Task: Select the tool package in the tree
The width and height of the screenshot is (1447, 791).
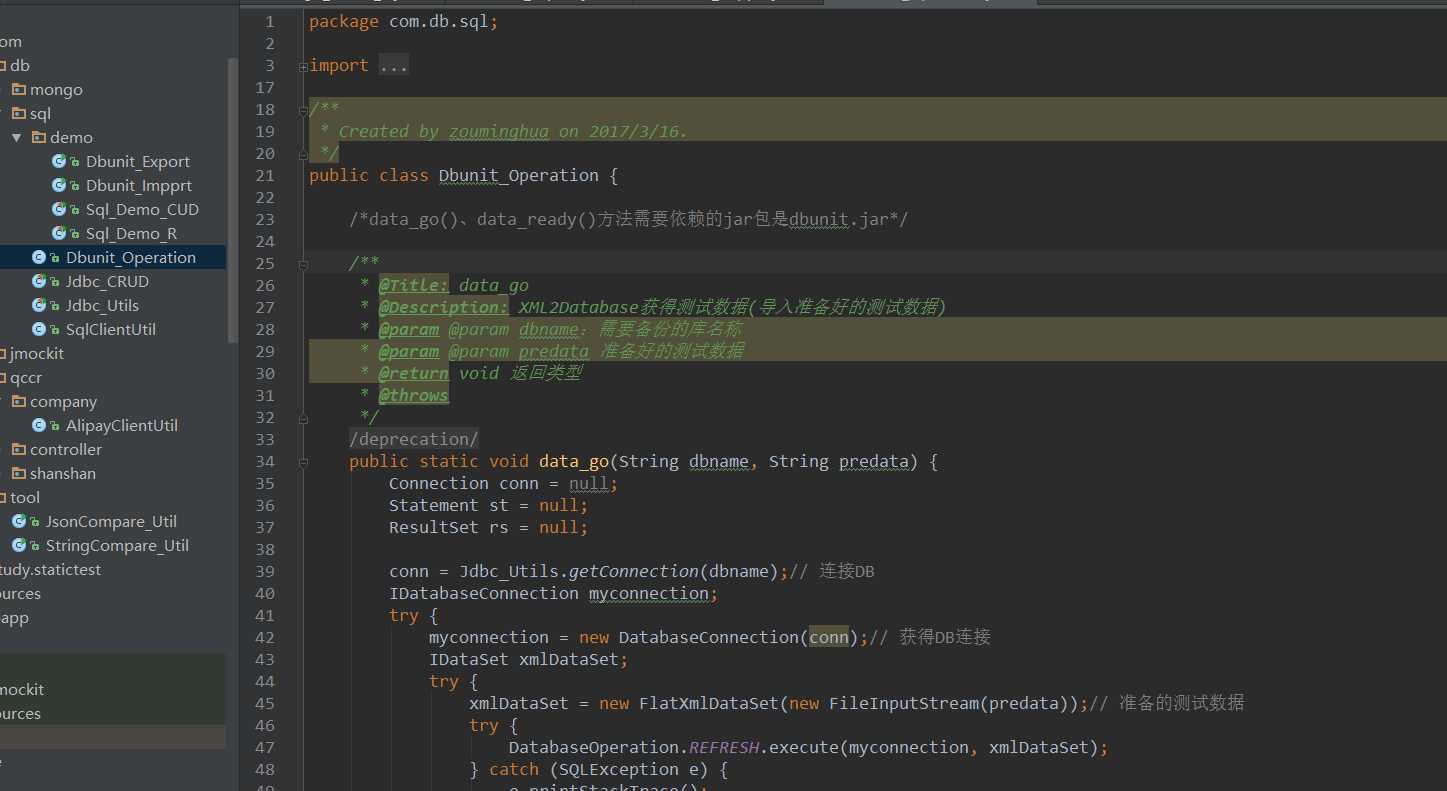Action: pyautogui.click(x=25, y=497)
